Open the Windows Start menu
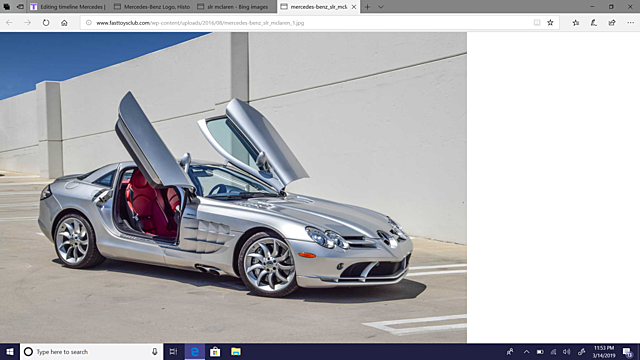Image resolution: width=640 pixels, height=360 pixels. [x=10, y=351]
